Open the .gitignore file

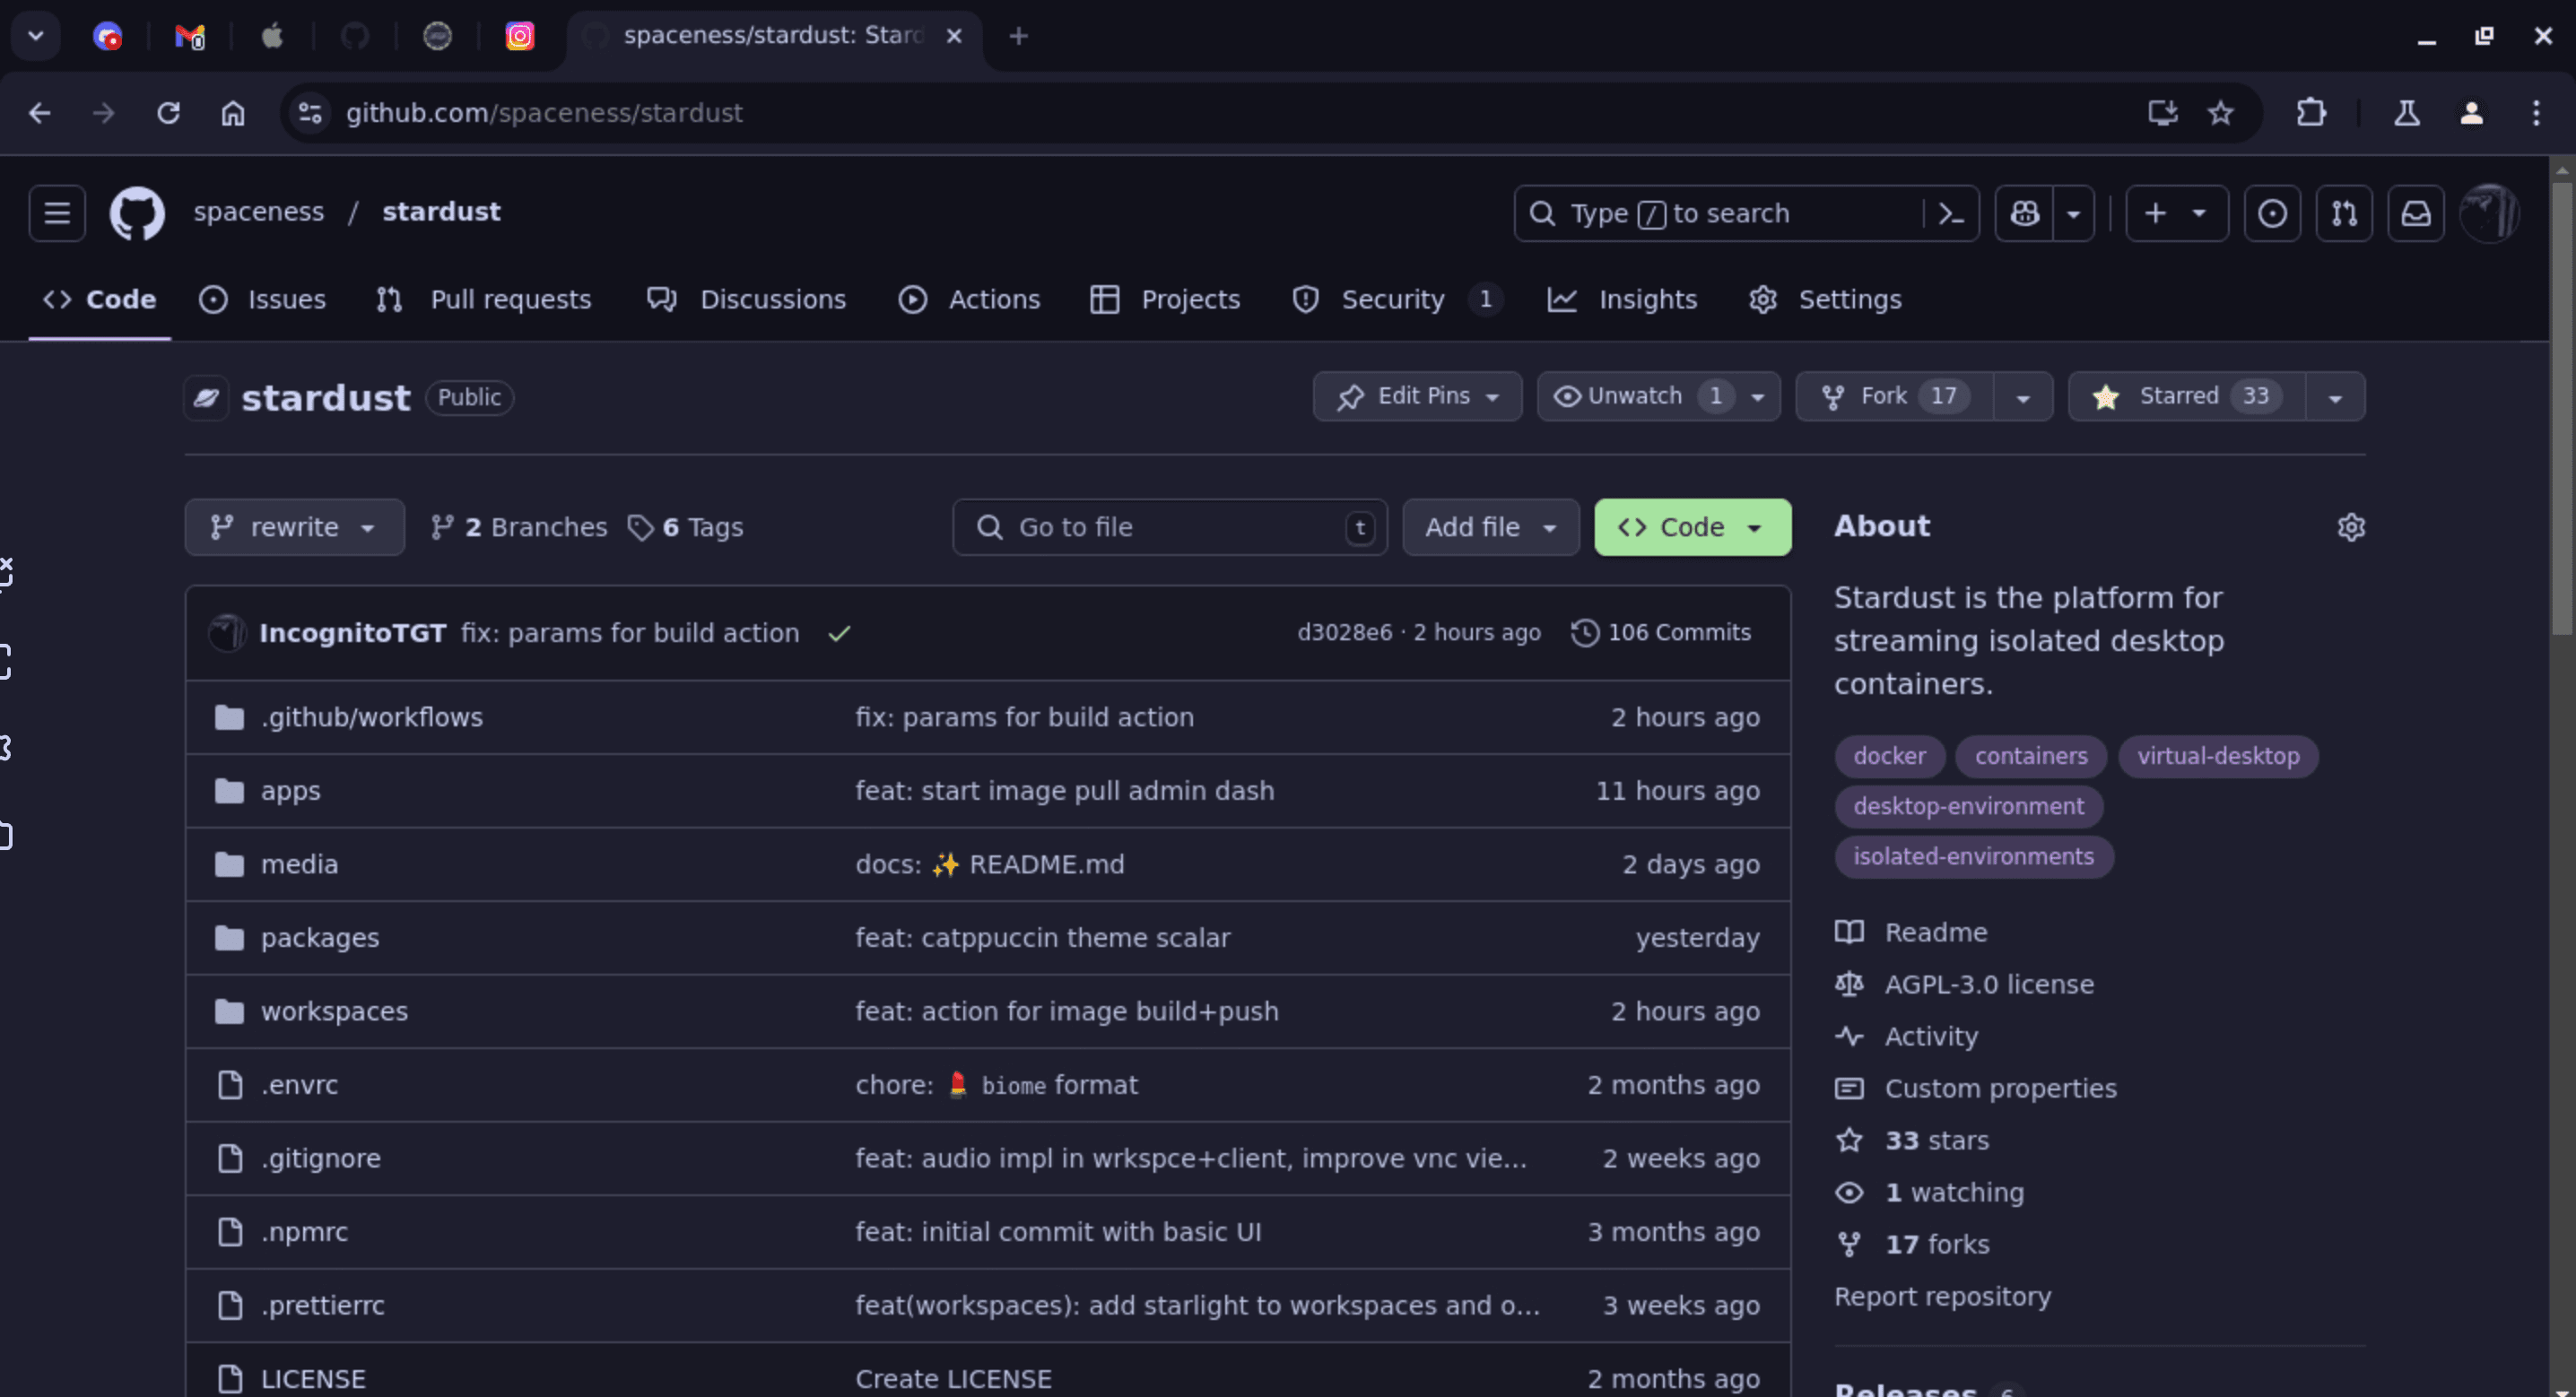tap(321, 1159)
